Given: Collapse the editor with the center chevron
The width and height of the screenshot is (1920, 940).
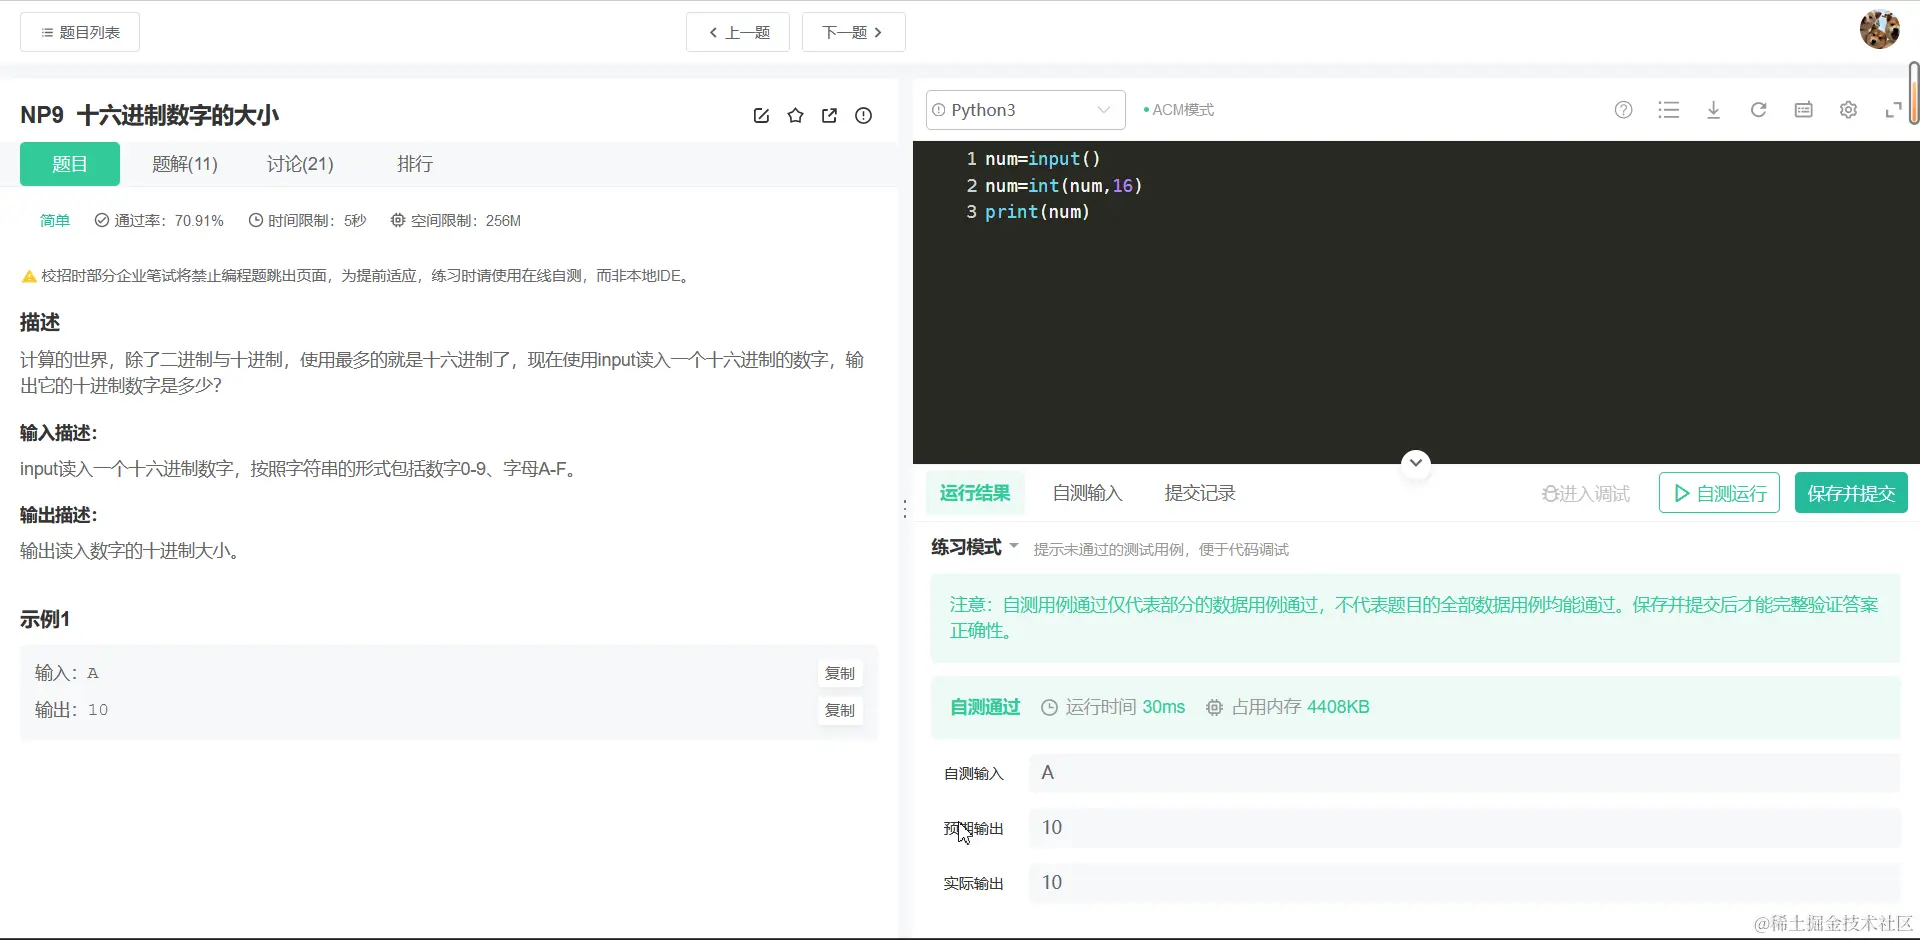Looking at the screenshot, I should point(1415,461).
